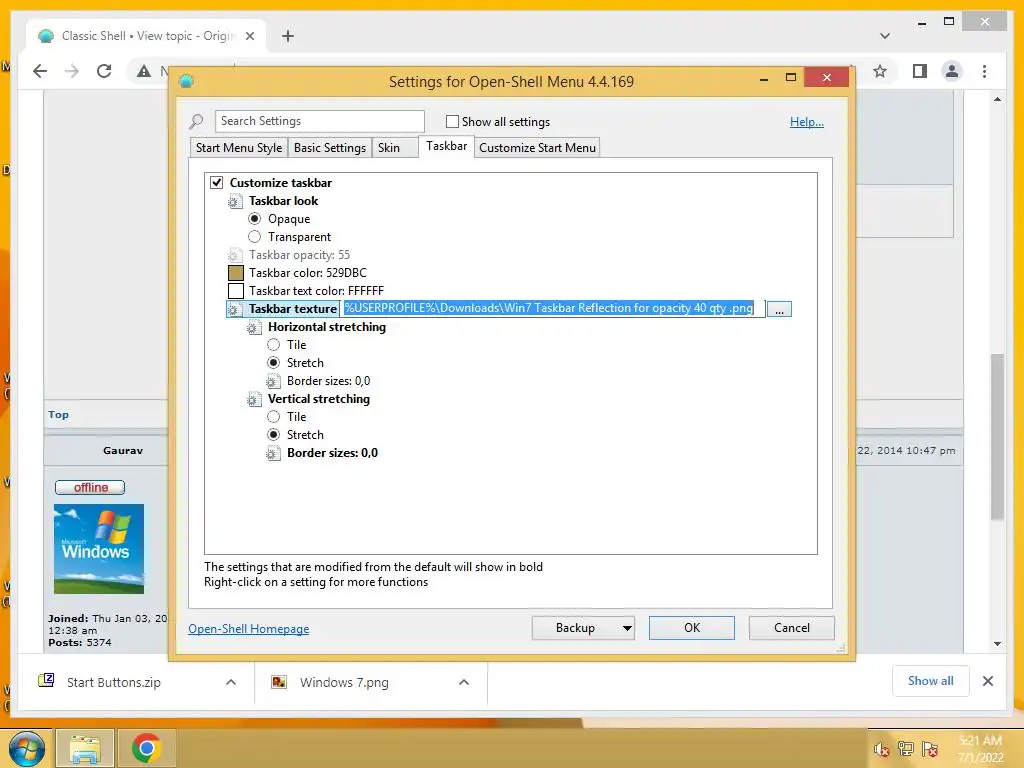This screenshot has height=768, width=1024.
Task: Click the gear icon next to Vertical stretching
Action: 253,399
